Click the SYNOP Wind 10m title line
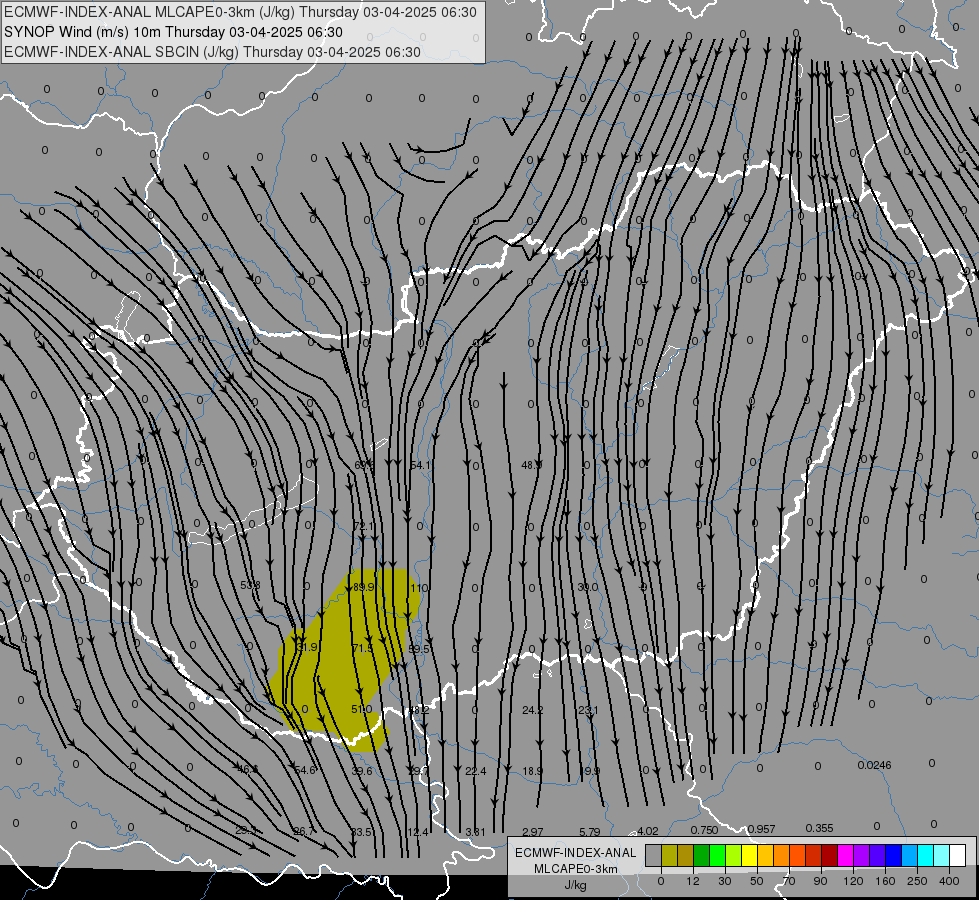The width and height of the screenshot is (979, 900). (174, 32)
